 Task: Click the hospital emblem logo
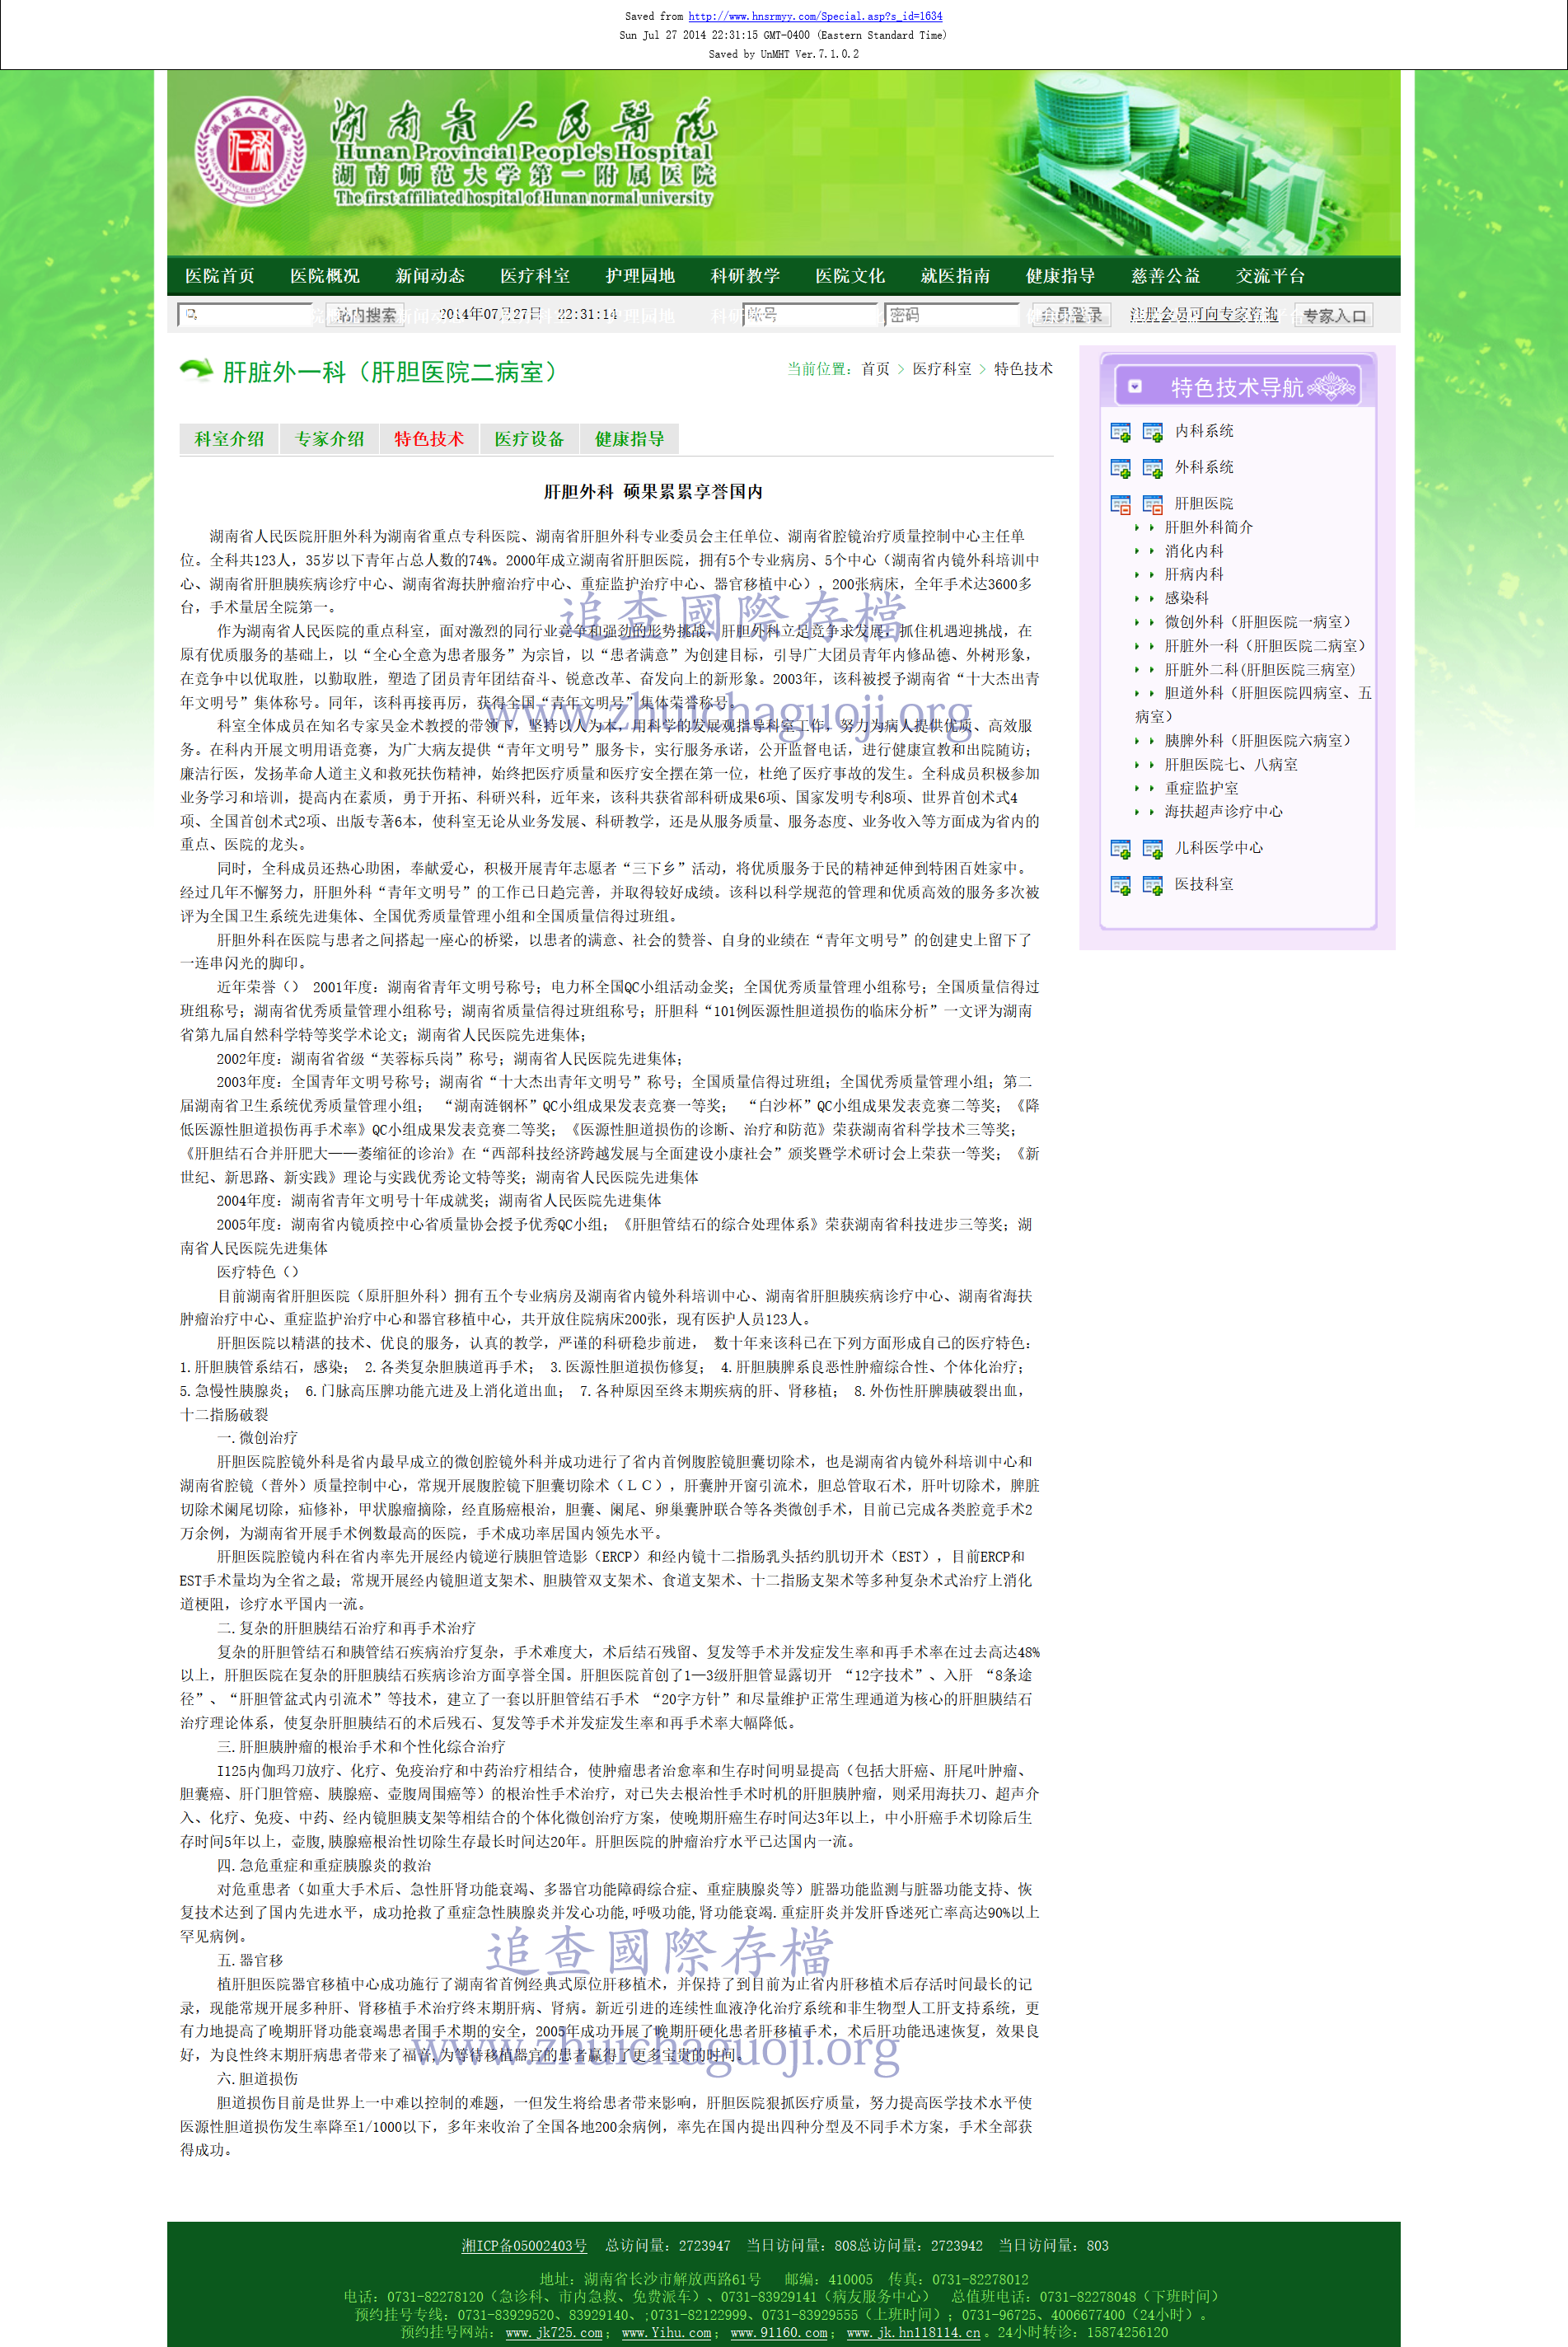pos(249,151)
